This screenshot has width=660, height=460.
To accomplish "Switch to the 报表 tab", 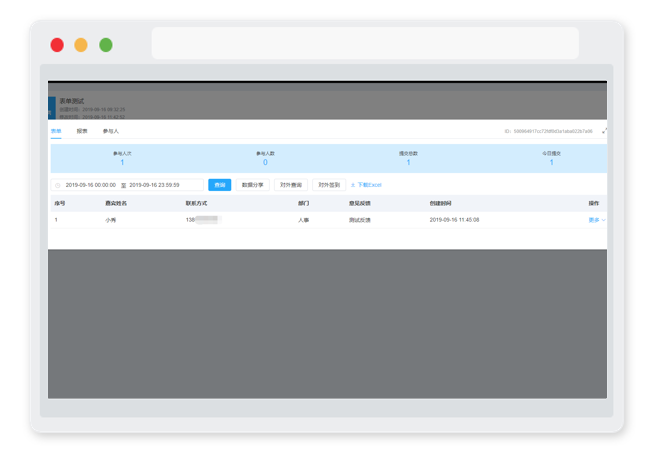I will coord(82,131).
